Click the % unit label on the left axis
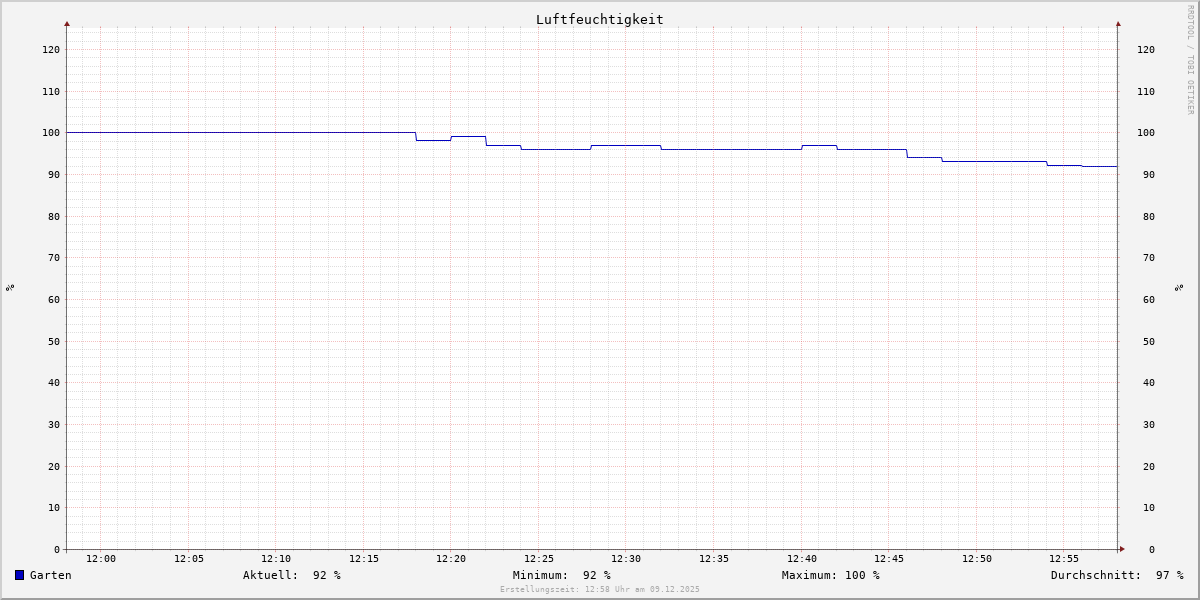 (10, 287)
